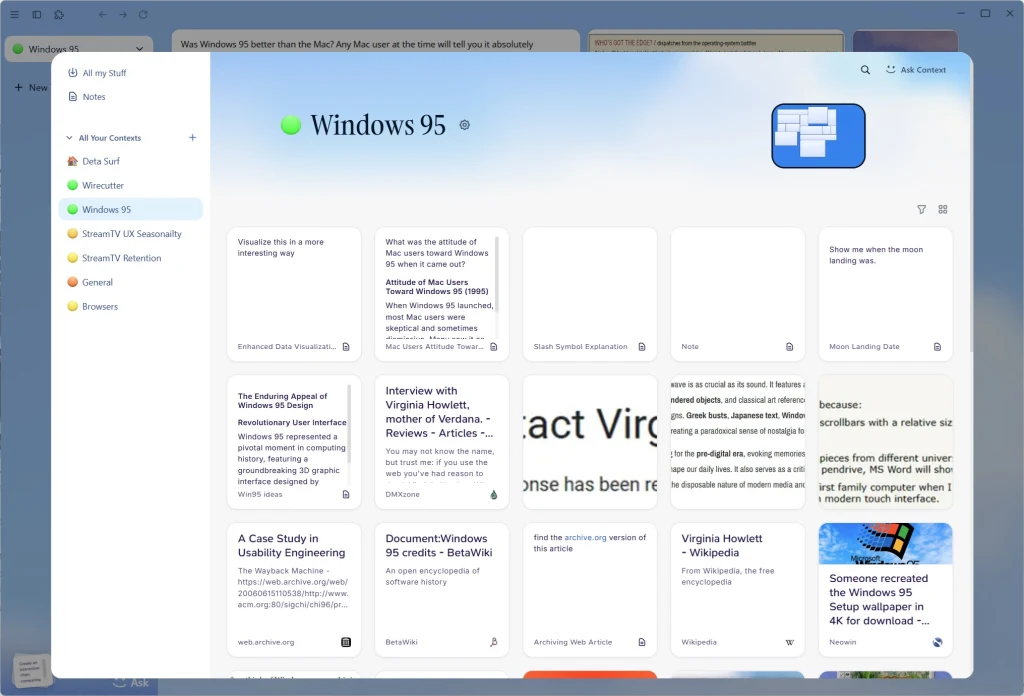Viewport: 1024px width, 696px height.
Task: Click the reload icon in top toolbar
Action: pyautogui.click(x=143, y=14)
